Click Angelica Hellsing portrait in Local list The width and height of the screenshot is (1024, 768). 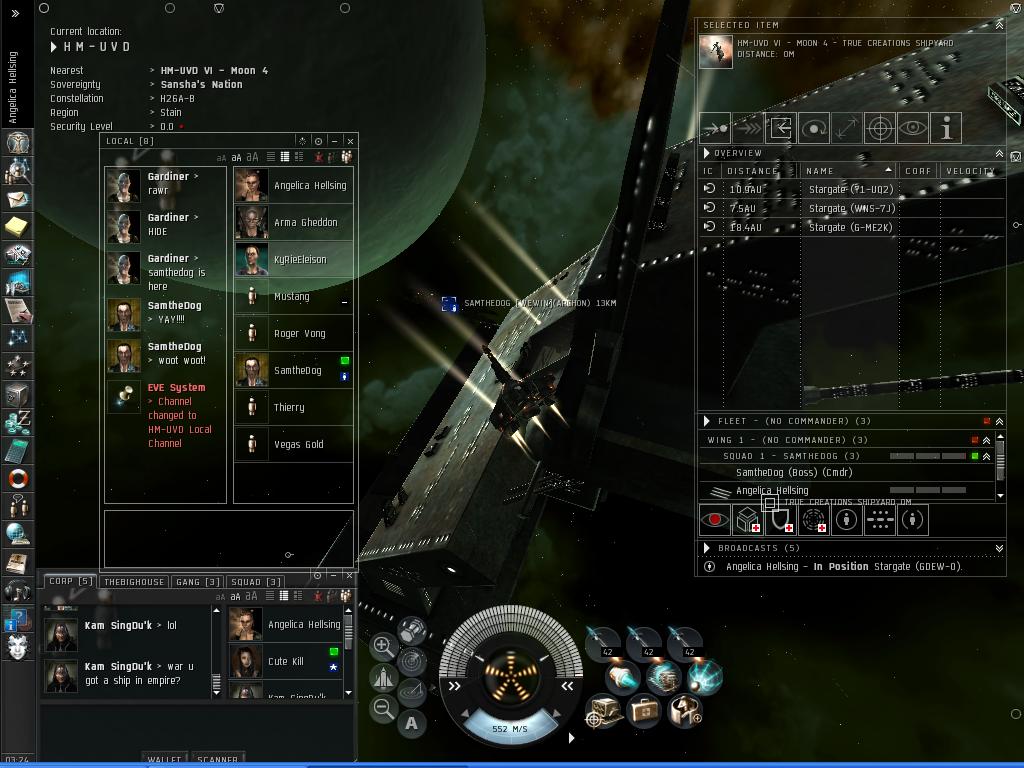(x=251, y=185)
